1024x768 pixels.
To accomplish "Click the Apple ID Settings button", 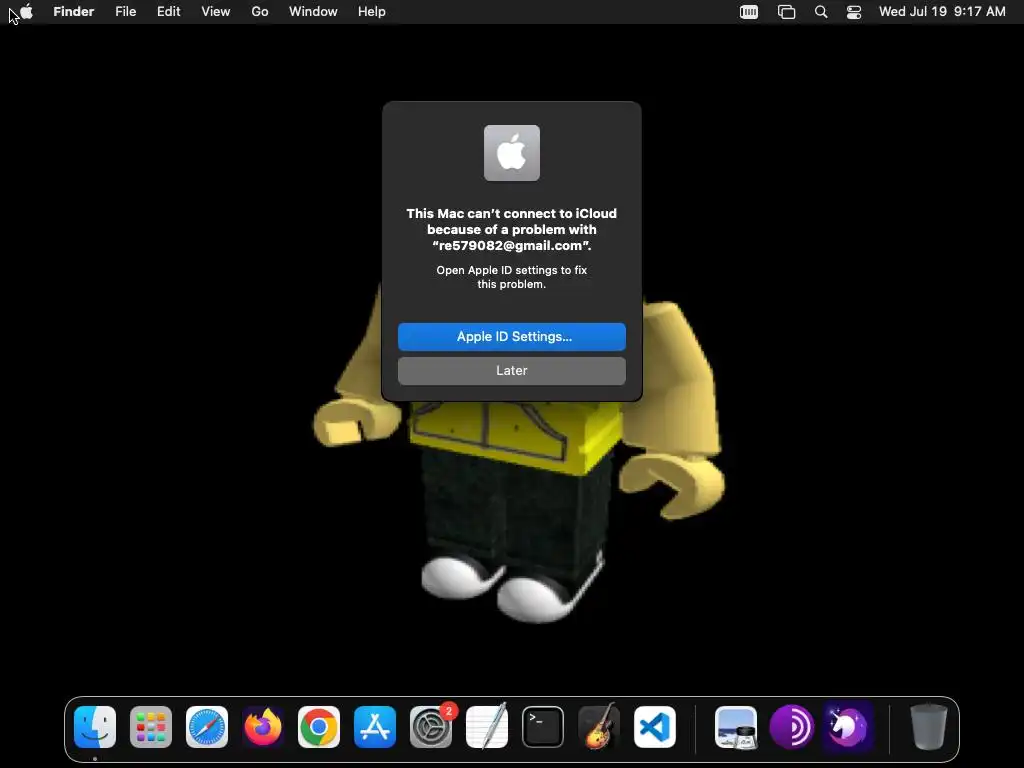I will (x=512, y=337).
